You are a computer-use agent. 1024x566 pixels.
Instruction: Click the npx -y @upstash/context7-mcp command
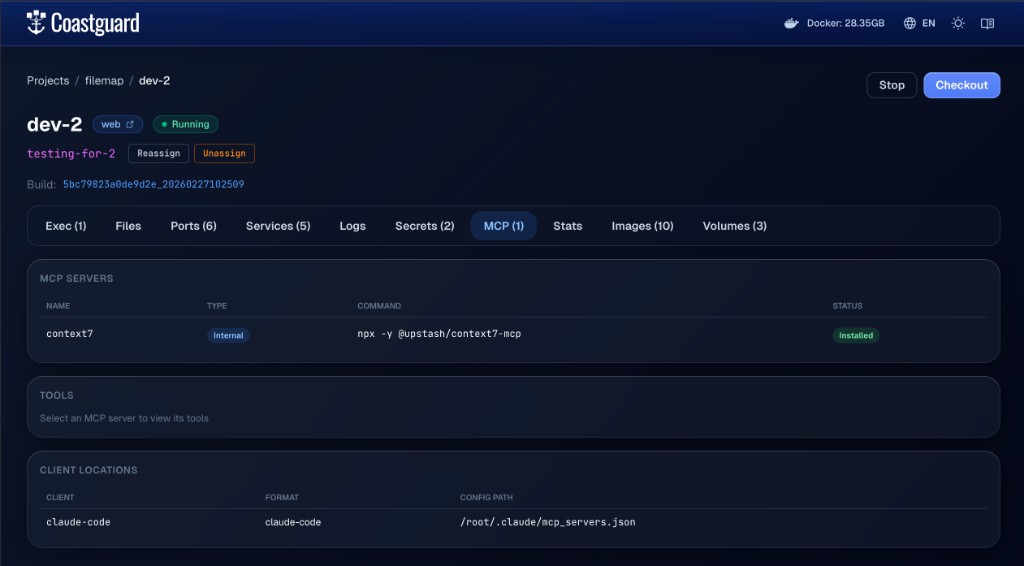[439, 334]
